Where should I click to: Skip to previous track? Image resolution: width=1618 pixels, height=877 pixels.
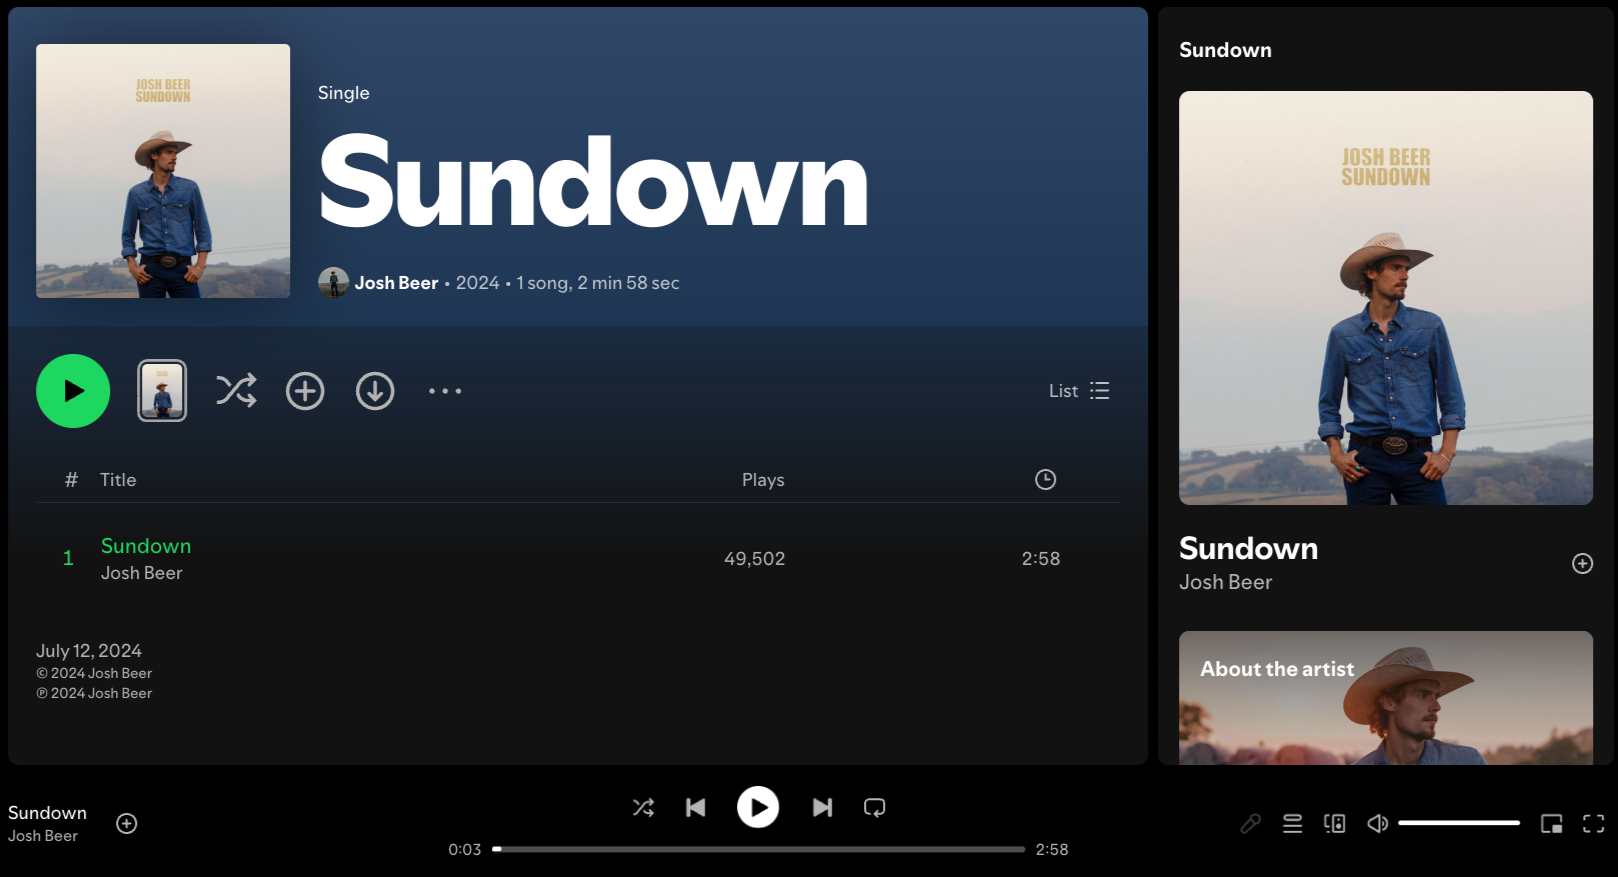point(696,807)
